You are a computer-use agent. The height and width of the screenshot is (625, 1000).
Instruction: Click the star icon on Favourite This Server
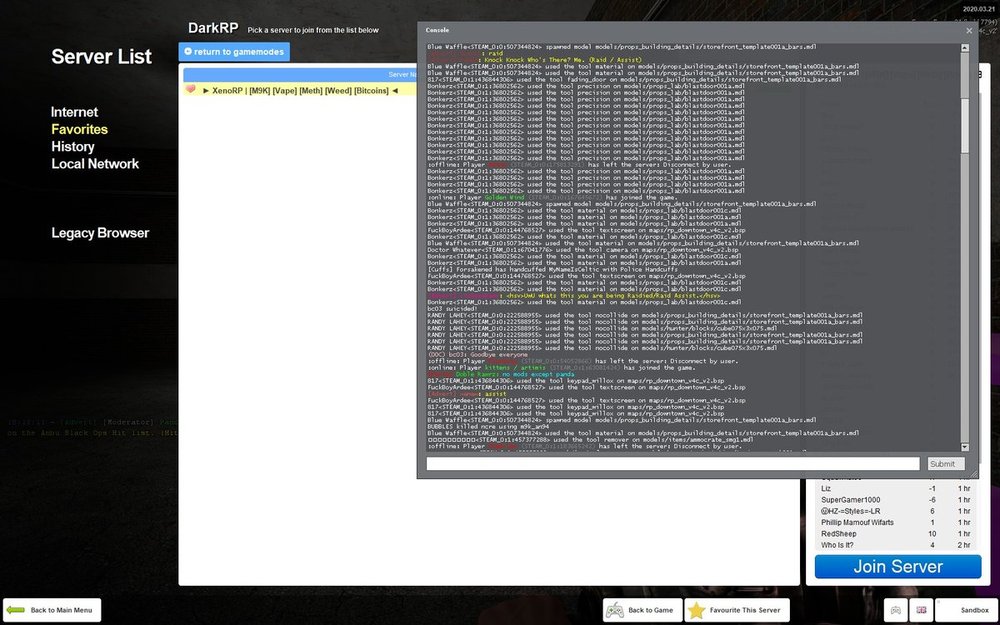(x=695, y=610)
